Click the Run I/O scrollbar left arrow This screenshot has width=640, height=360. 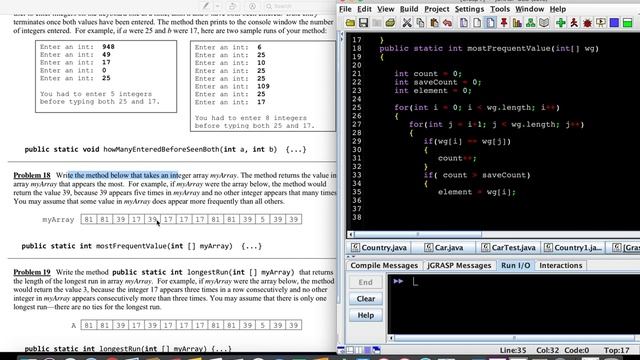[391, 338]
